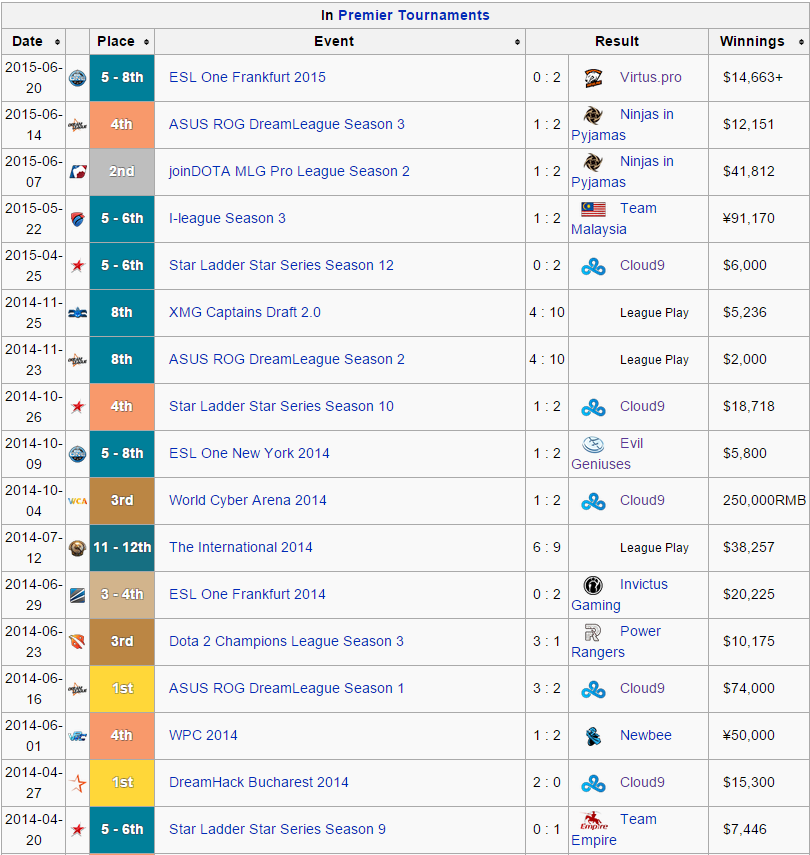Click the silver 2nd place cell
This screenshot has width=810, height=855.
122,171
